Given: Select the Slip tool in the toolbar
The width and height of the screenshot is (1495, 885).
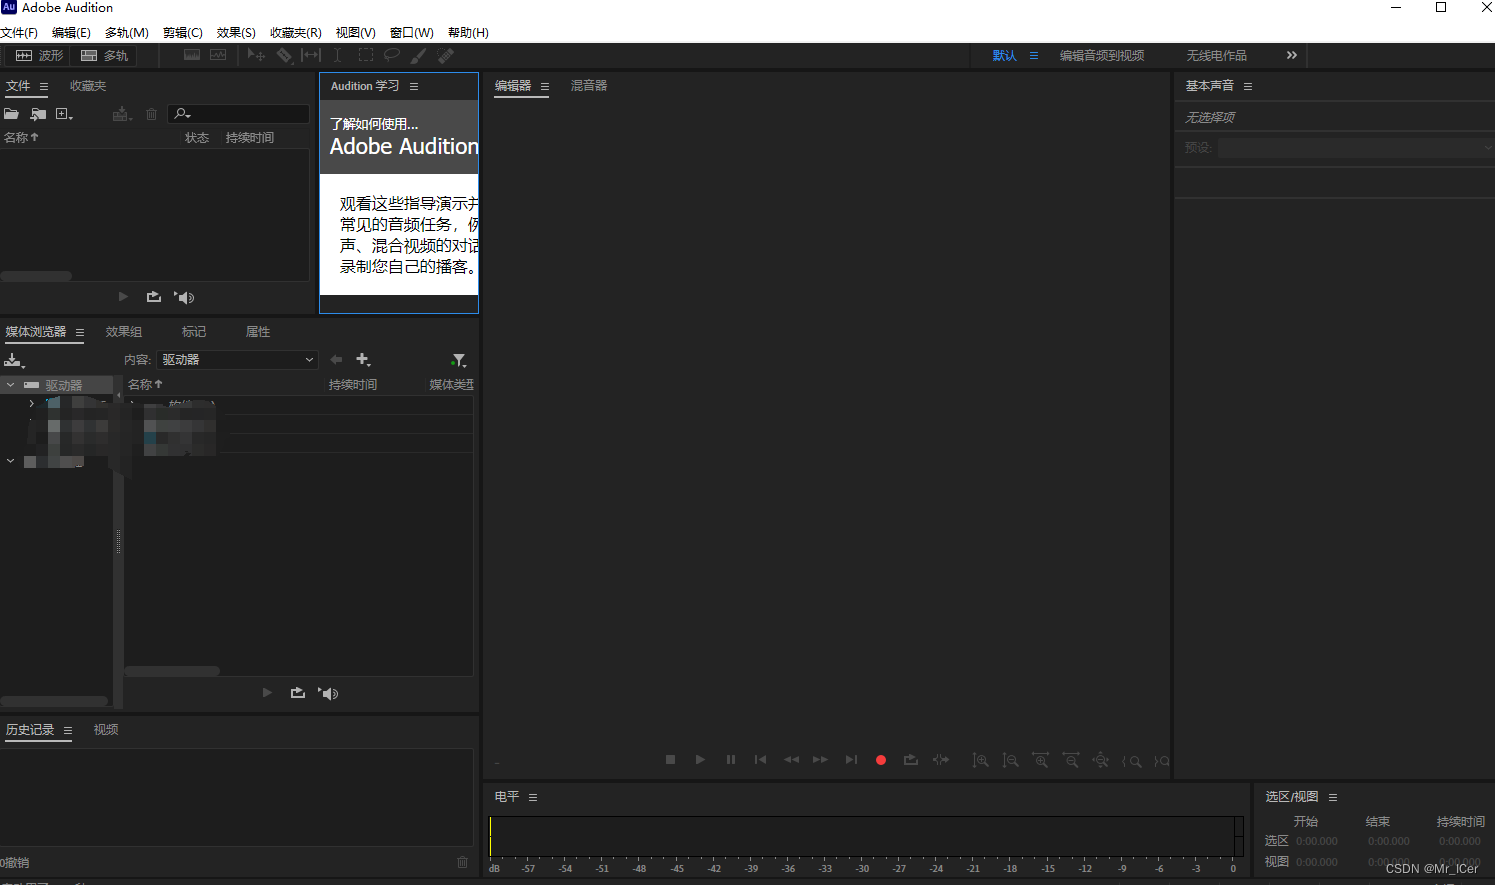Looking at the screenshot, I should pyautogui.click(x=311, y=56).
